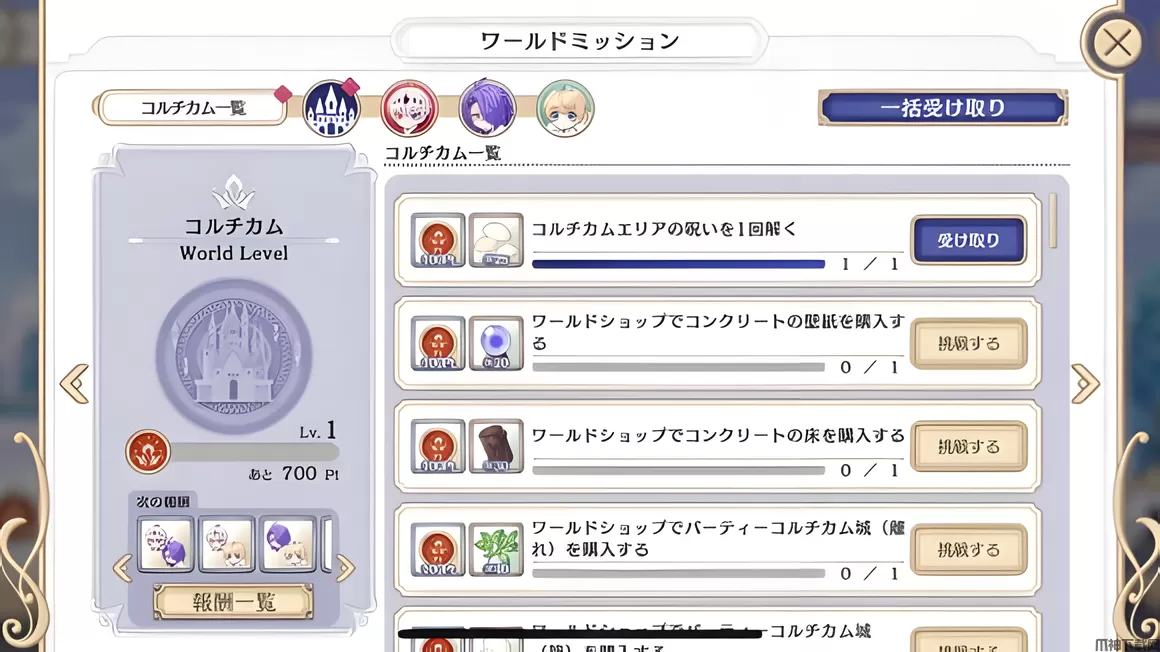Click the World Level progress bar
The image size is (1160, 652).
pos(254,452)
